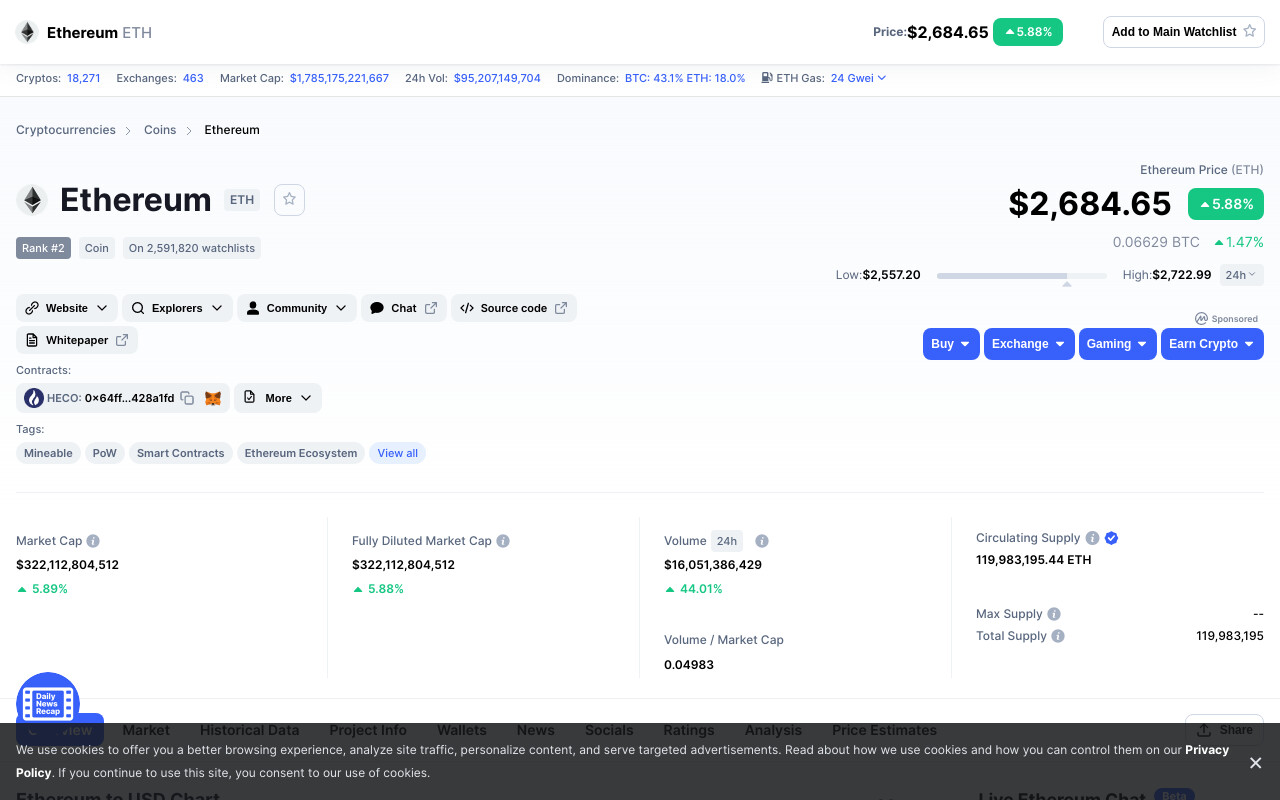Show Total Supply info icon

coord(1058,636)
